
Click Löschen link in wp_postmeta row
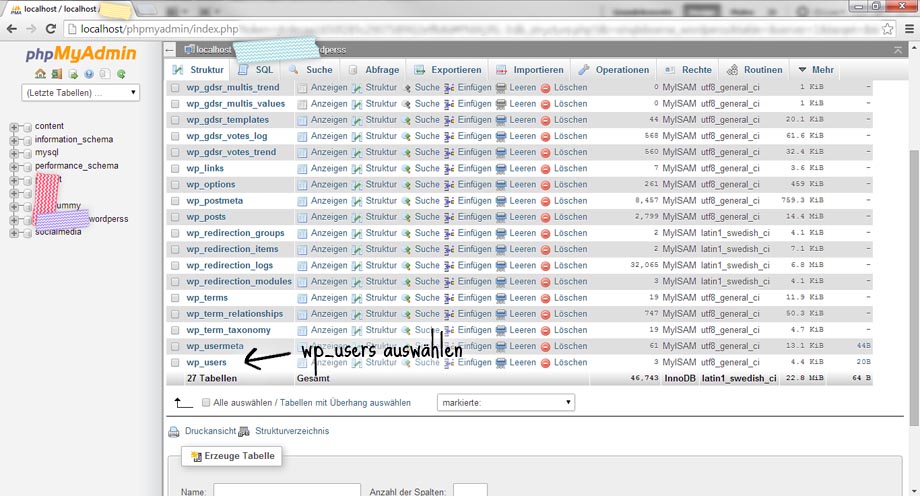[x=570, y=201]
